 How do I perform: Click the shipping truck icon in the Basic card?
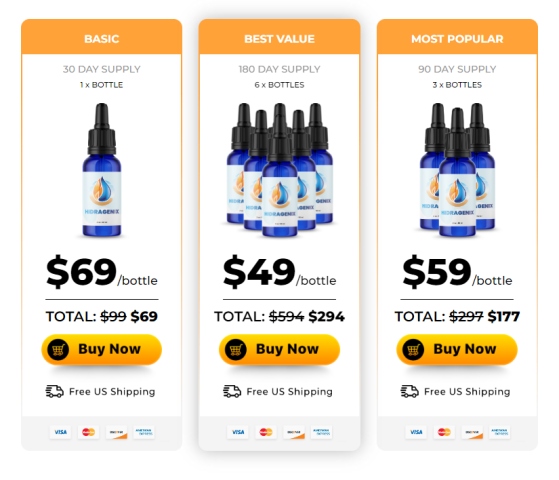(x=55, y=391)
